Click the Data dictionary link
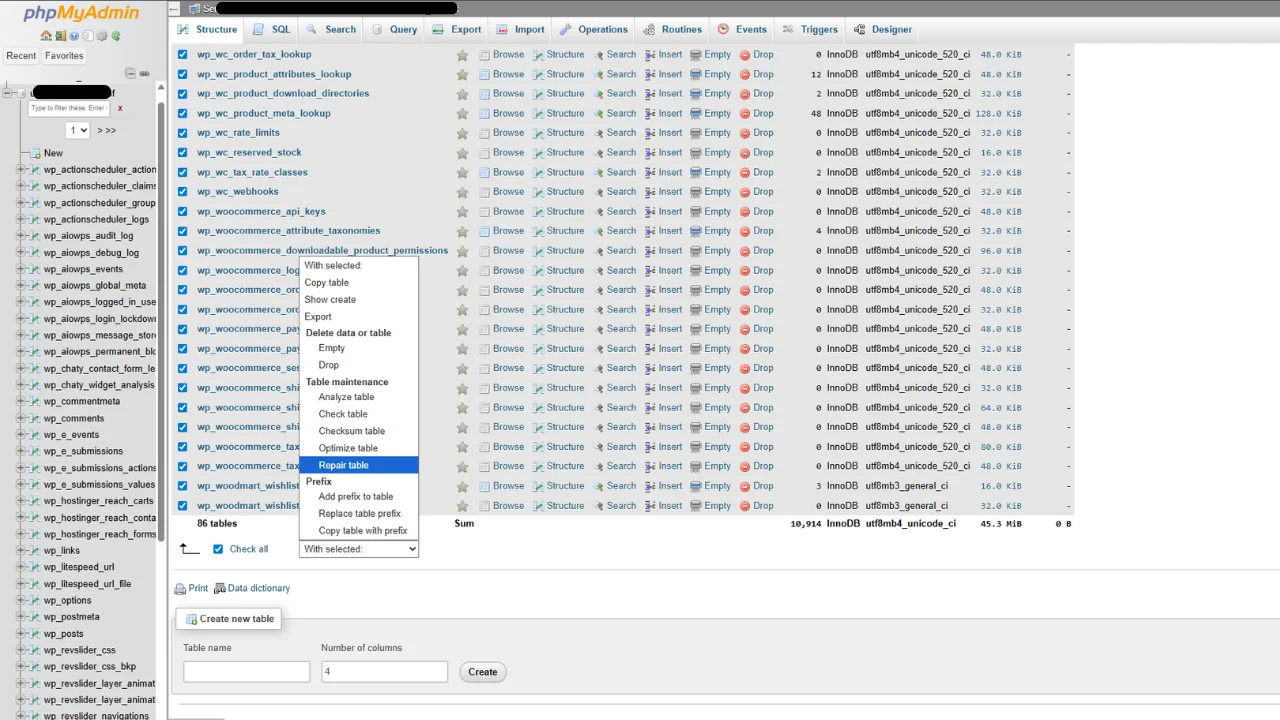The height and width of the screenshot is (720, 1280). pyautogui.click(x=259, y=588)
